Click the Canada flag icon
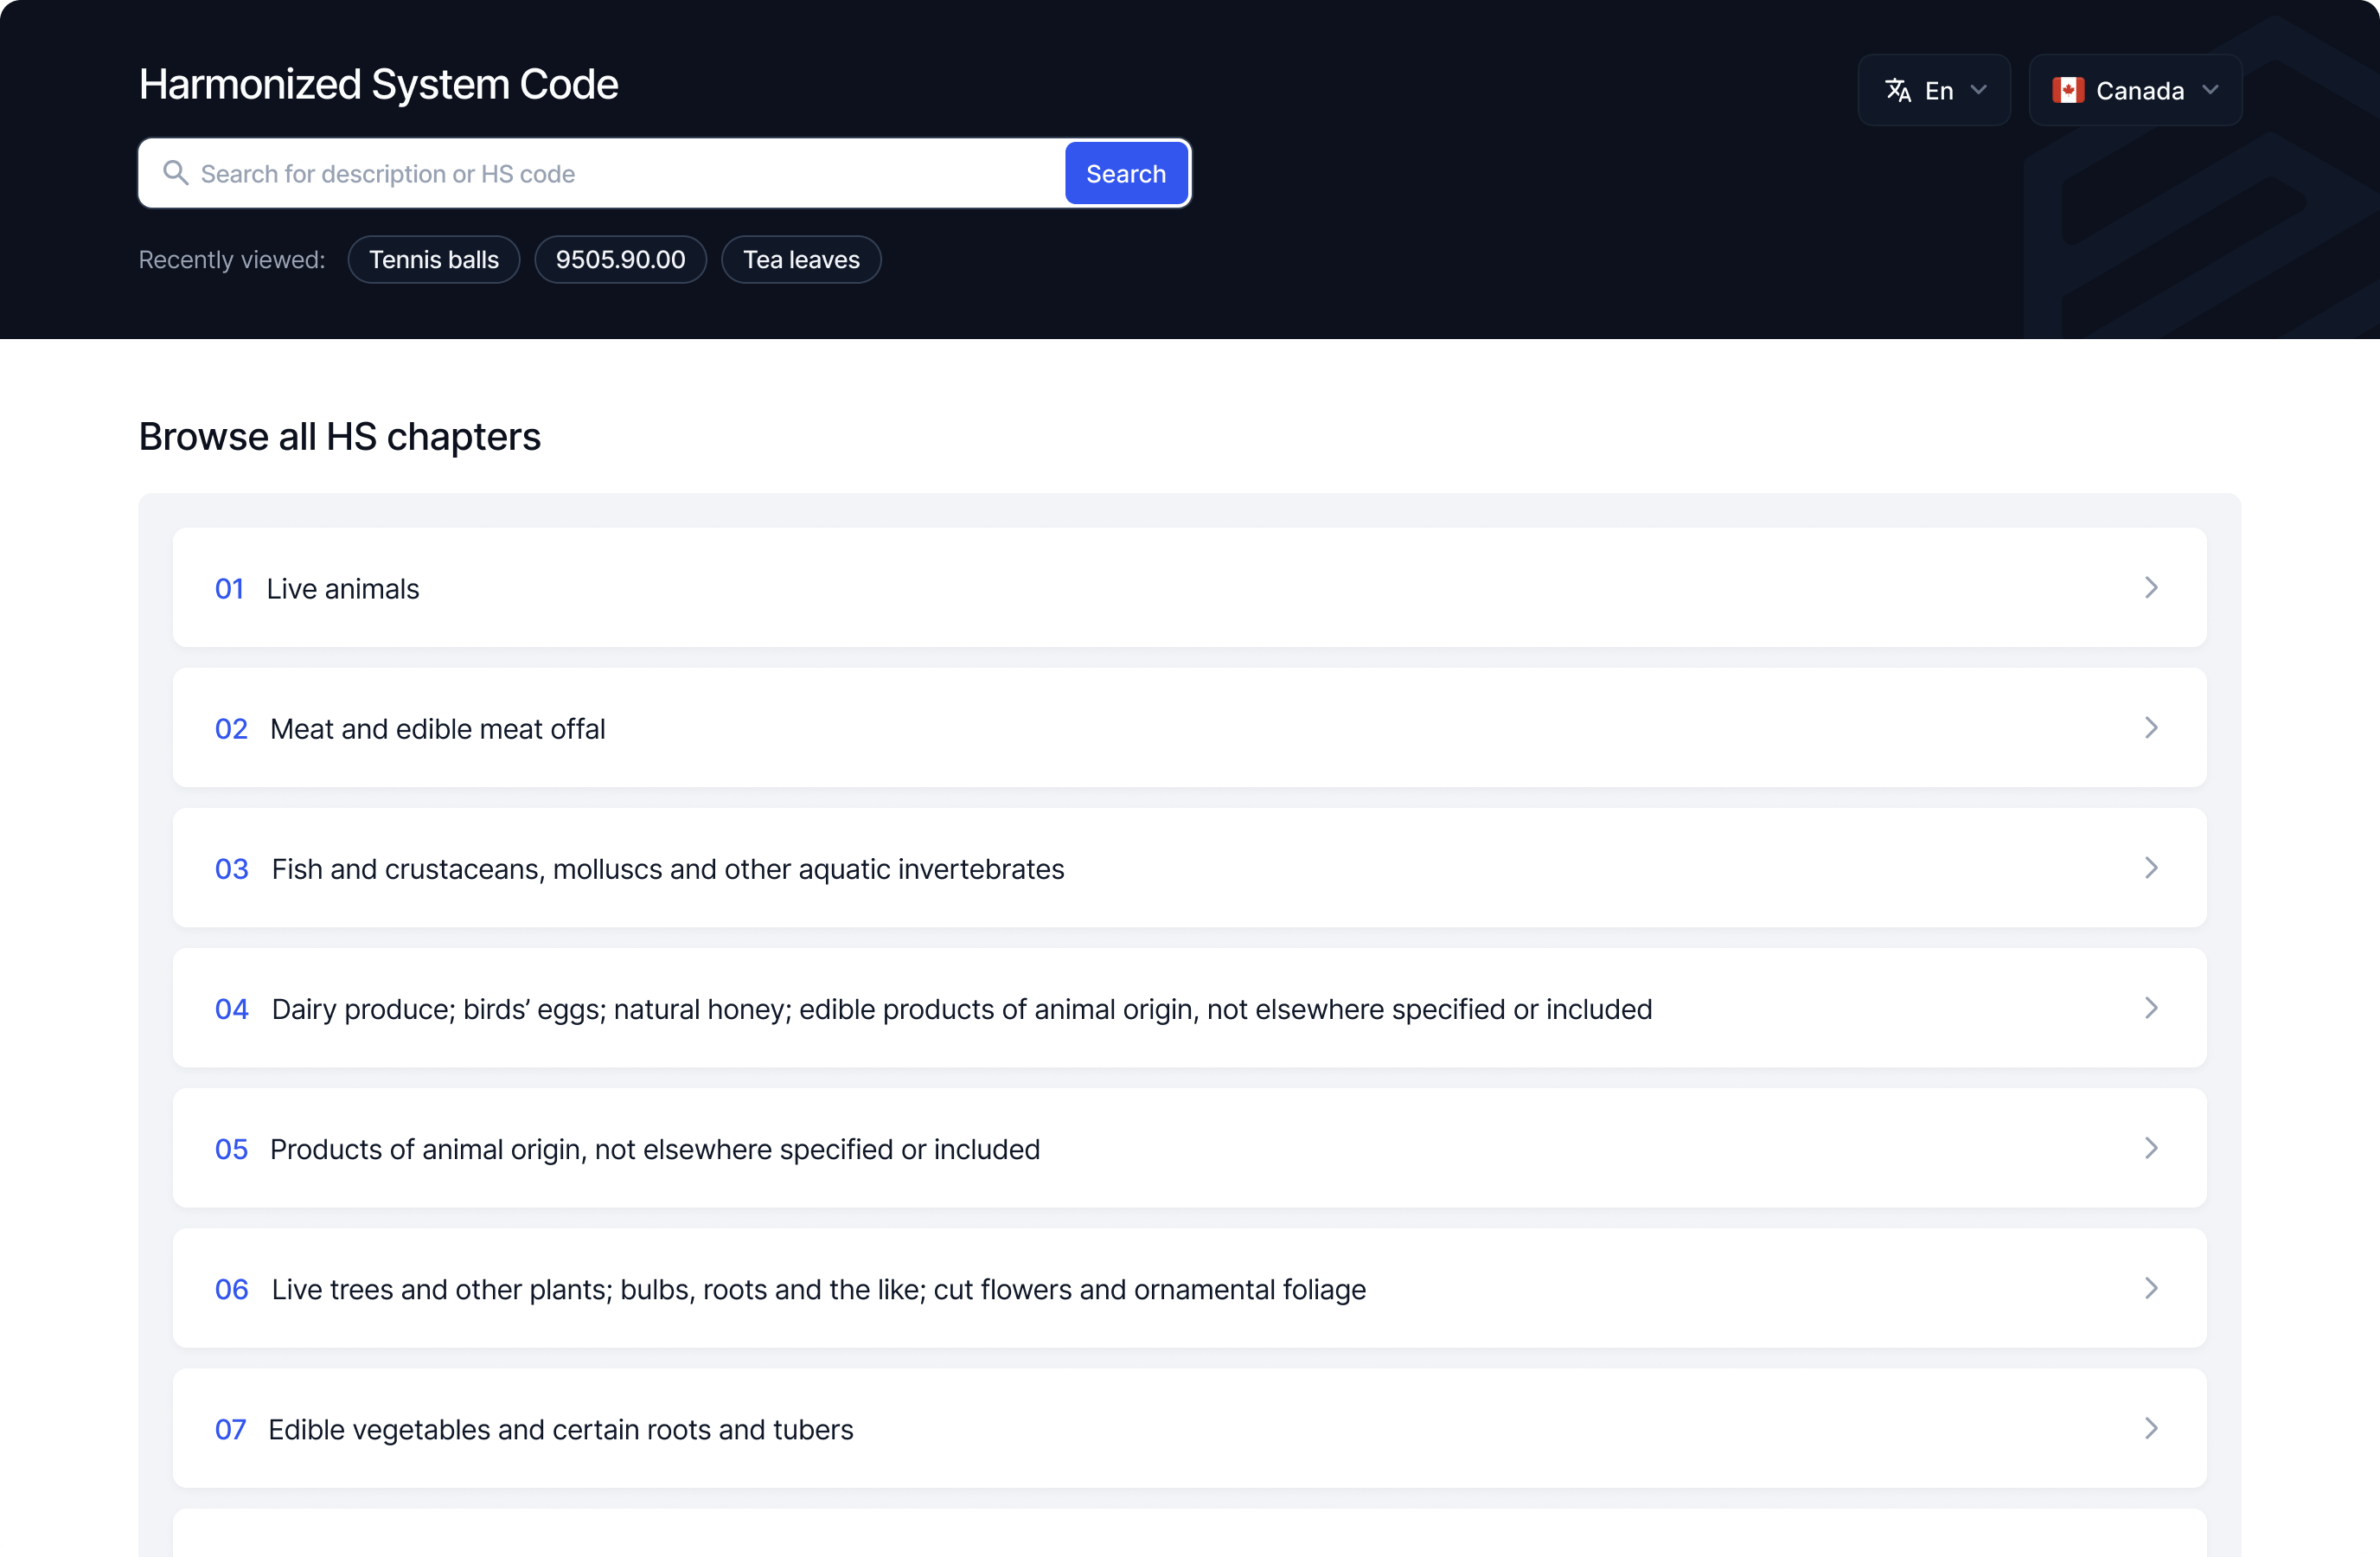 (2067, 90)
